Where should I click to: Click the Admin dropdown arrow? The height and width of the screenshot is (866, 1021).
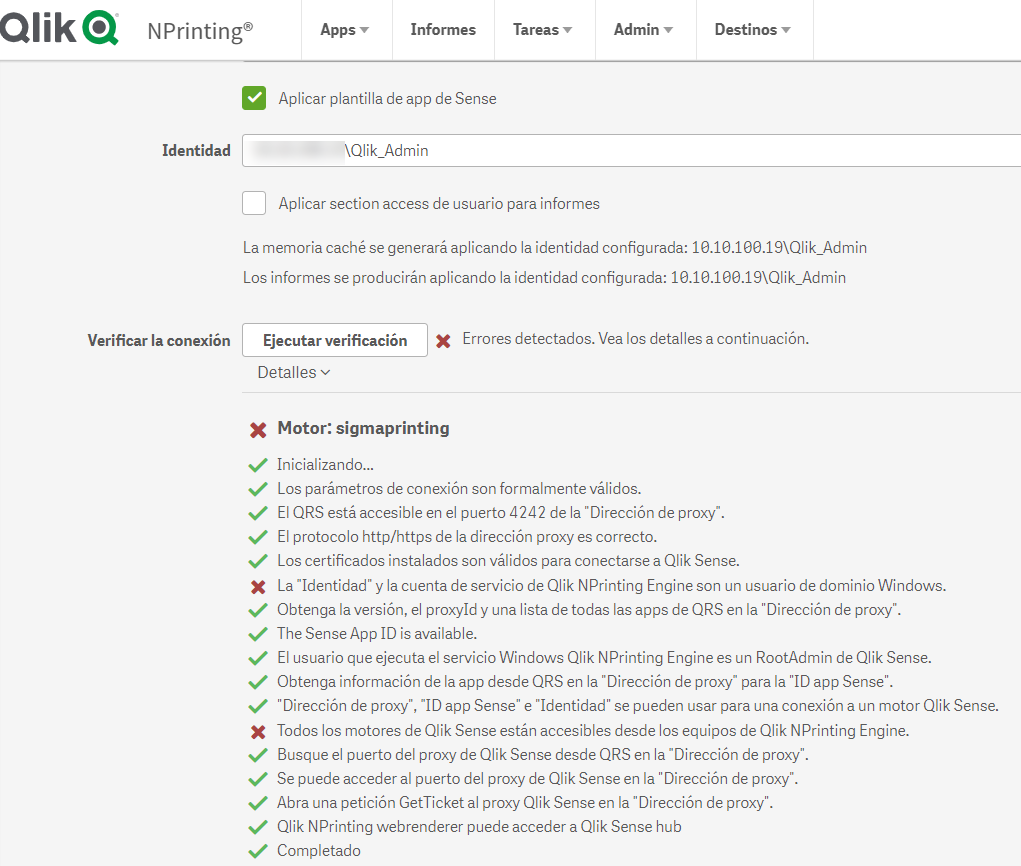[x=668, y=31]
